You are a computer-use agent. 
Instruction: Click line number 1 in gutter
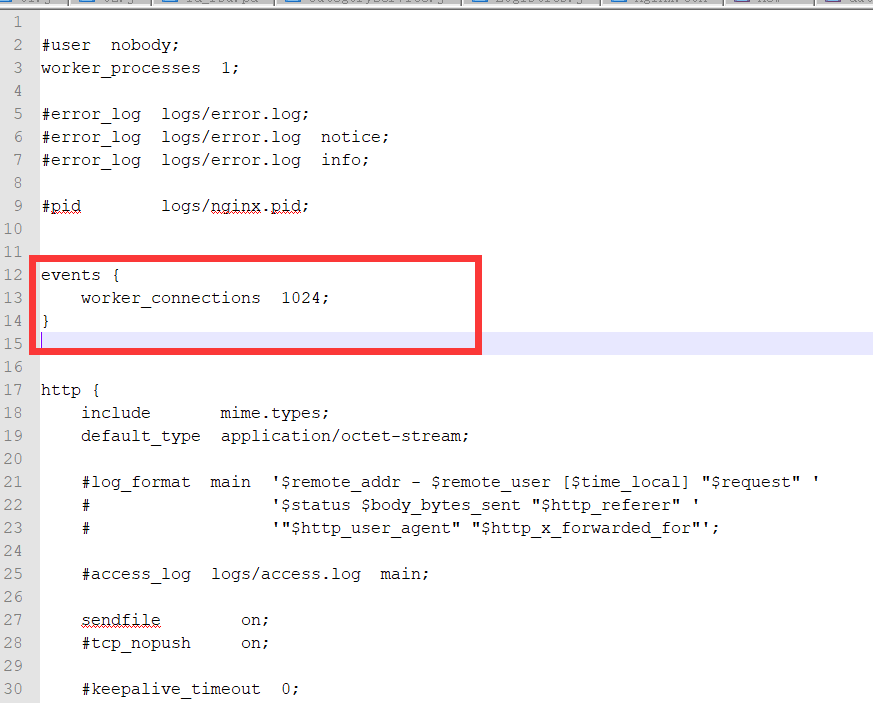18,22
